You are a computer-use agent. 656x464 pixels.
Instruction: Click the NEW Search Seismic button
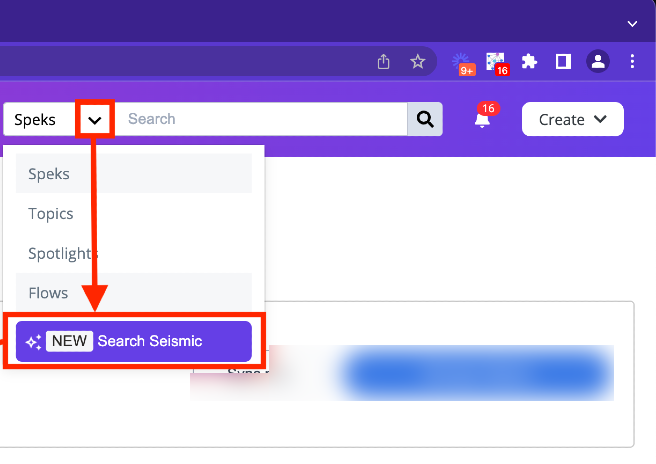point(134,341)
